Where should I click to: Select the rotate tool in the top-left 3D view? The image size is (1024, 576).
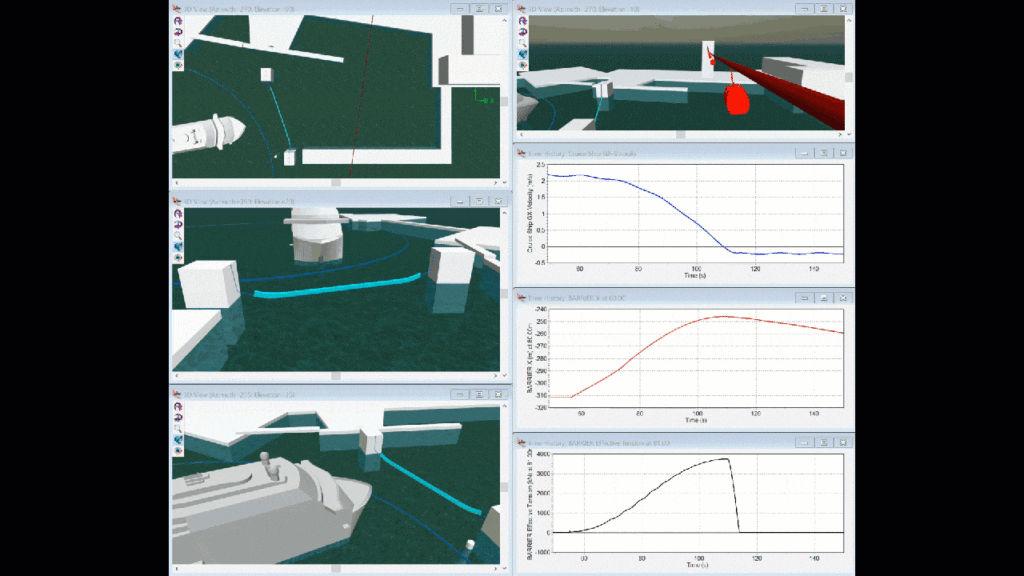pos(178,20)
